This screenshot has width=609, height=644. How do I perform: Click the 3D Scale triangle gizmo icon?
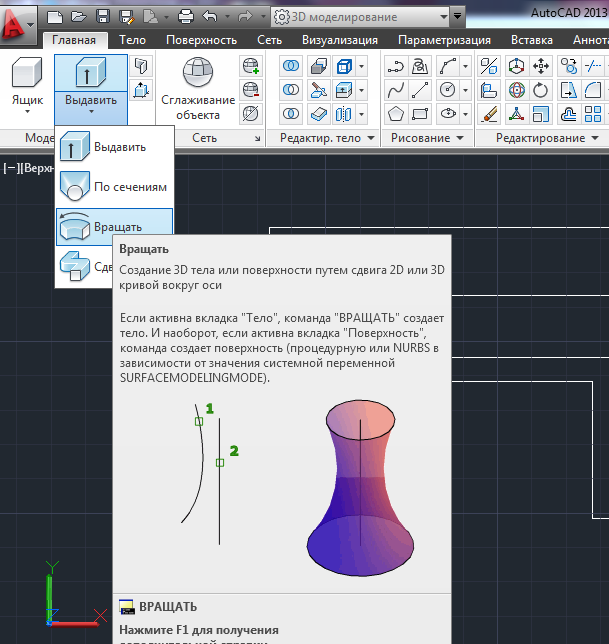click(x=516, y=114)
